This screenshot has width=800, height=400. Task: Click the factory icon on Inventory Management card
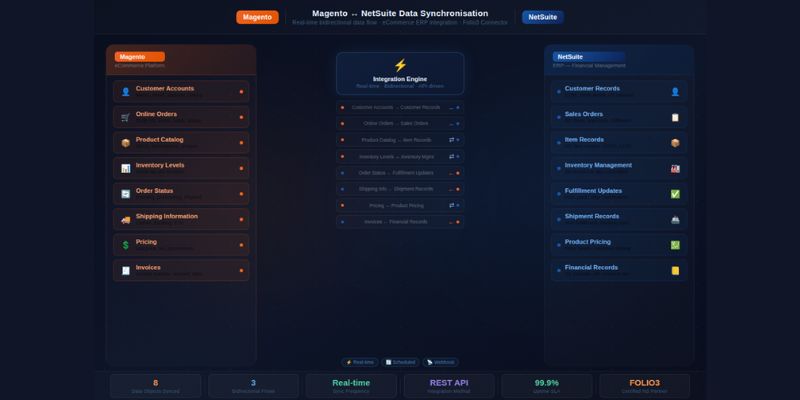coord(675,168)
